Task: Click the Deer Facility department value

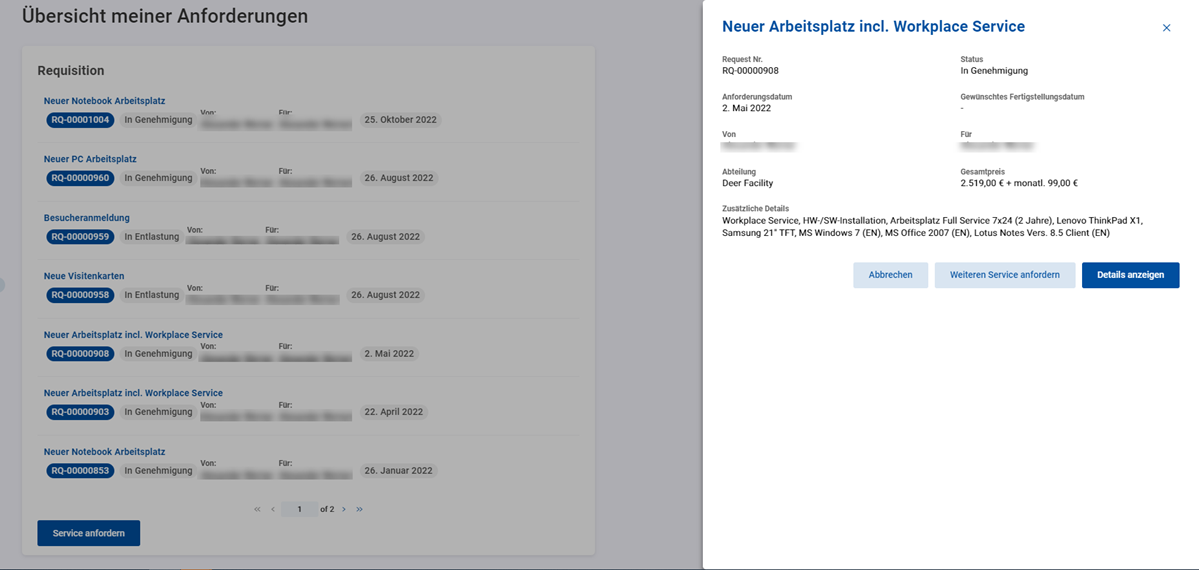Action: tap(749, 184)
